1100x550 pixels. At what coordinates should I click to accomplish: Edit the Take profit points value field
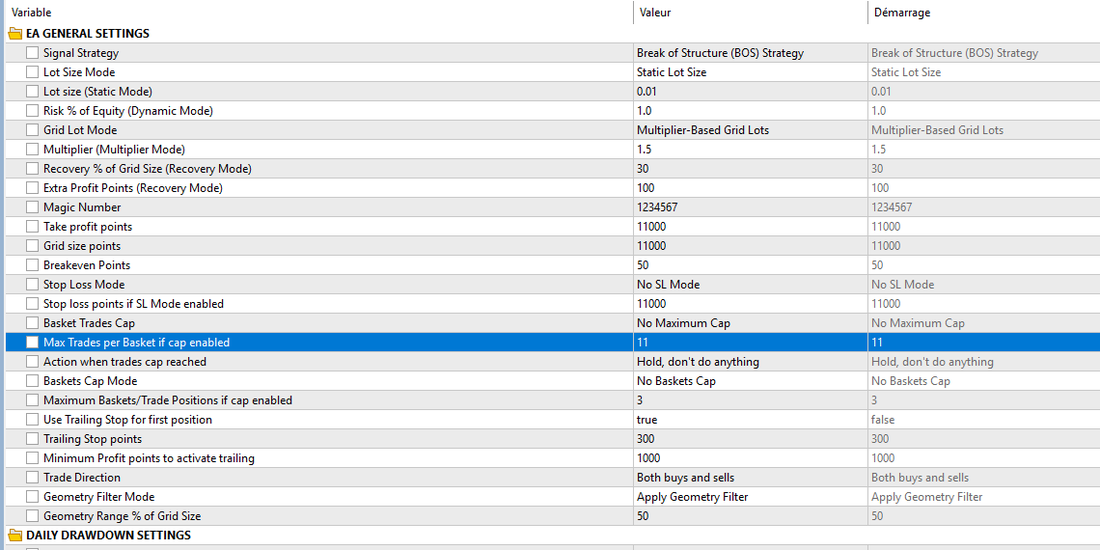(x=750, y=227)
